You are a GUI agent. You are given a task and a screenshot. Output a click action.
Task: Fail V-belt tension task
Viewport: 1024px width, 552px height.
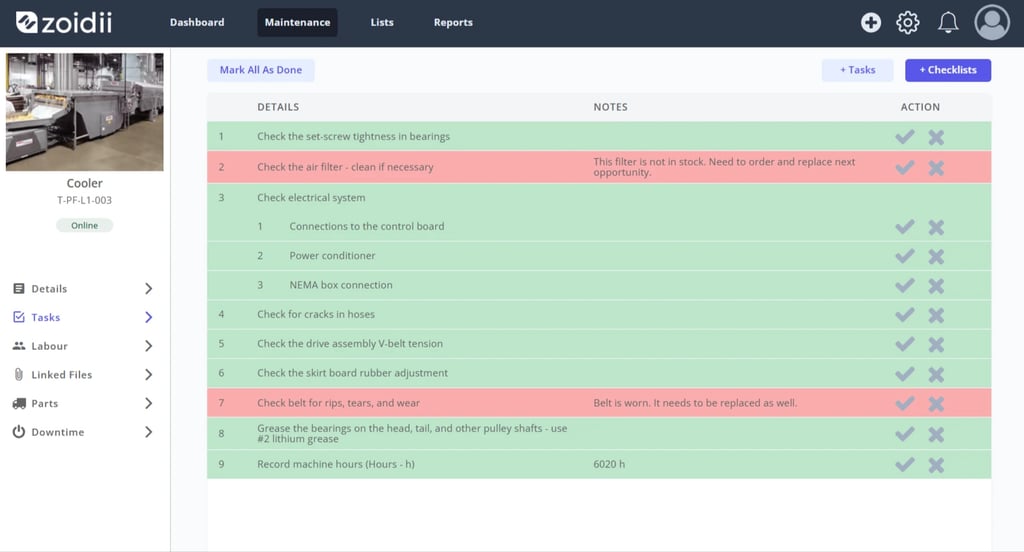tap(936, 345)
